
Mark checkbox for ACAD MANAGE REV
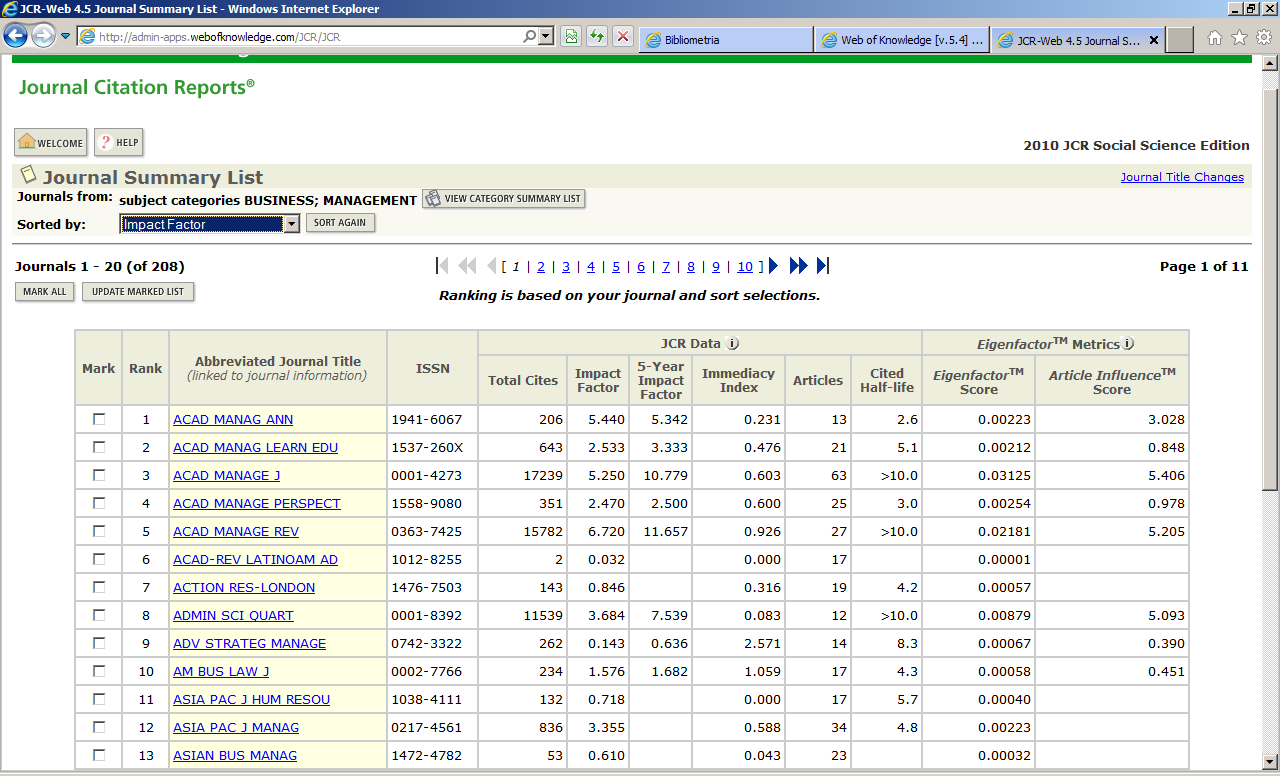point(99,531)
